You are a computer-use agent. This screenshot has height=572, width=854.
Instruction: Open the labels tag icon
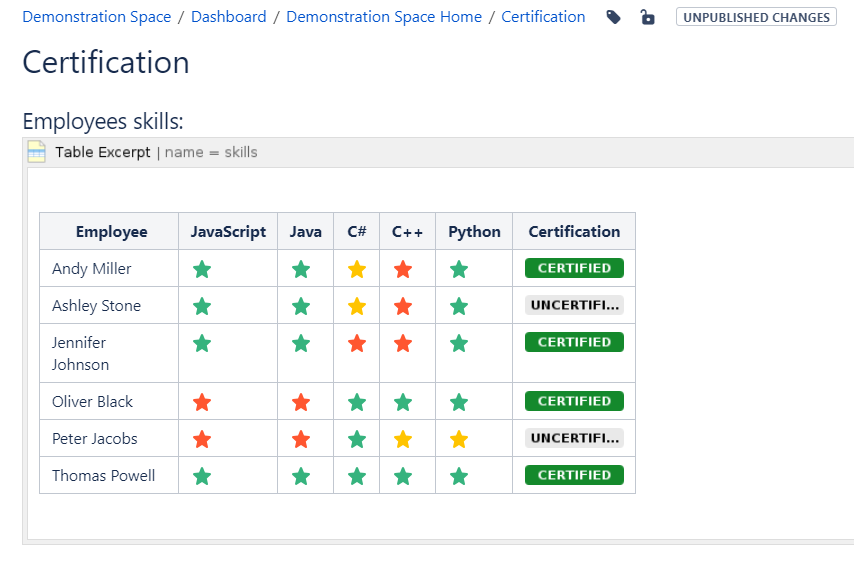pos(613,17)
